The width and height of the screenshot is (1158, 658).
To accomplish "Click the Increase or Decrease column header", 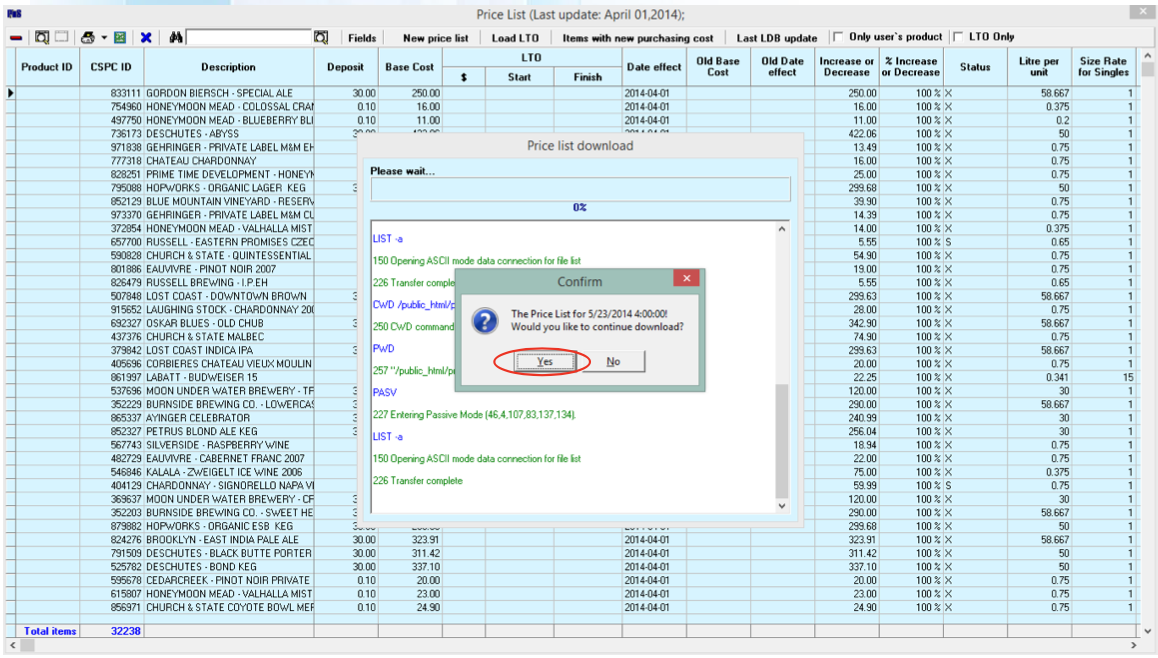I will pos(847,67).
